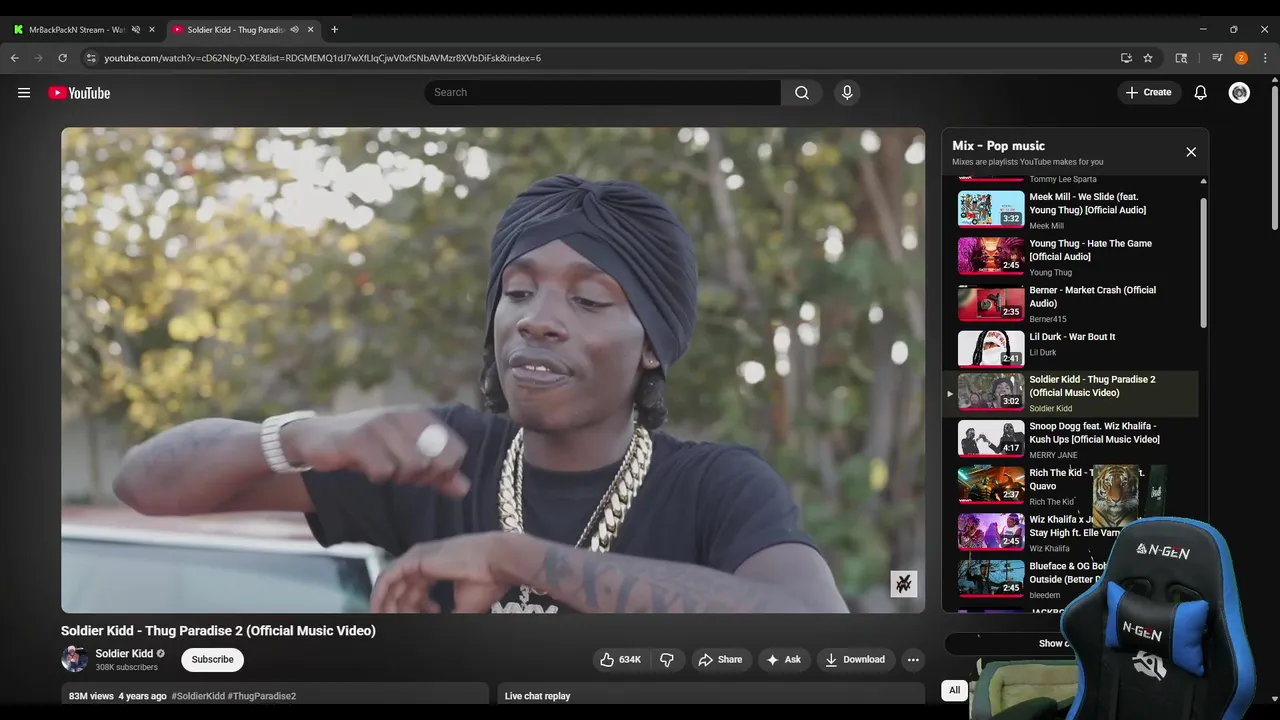Open a new browser tab
The height and width of the screenshot is (720, 1280).
(x=334, y=29)
